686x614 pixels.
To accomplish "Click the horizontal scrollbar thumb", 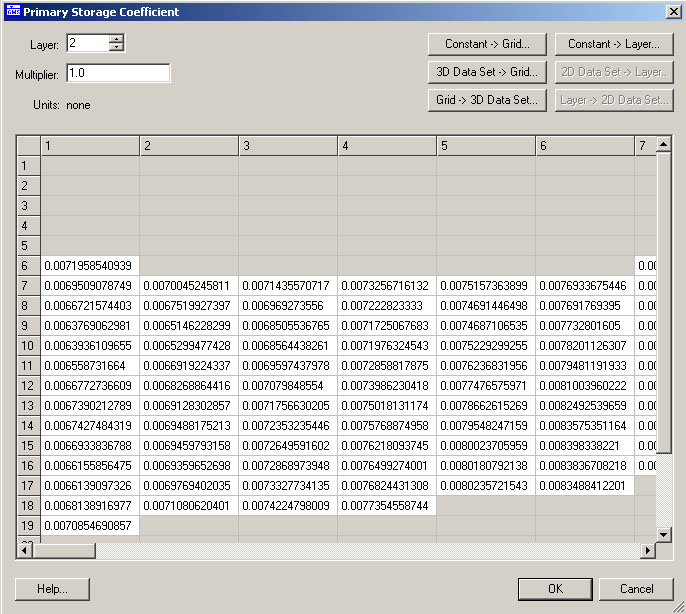I will pos(64,550).
